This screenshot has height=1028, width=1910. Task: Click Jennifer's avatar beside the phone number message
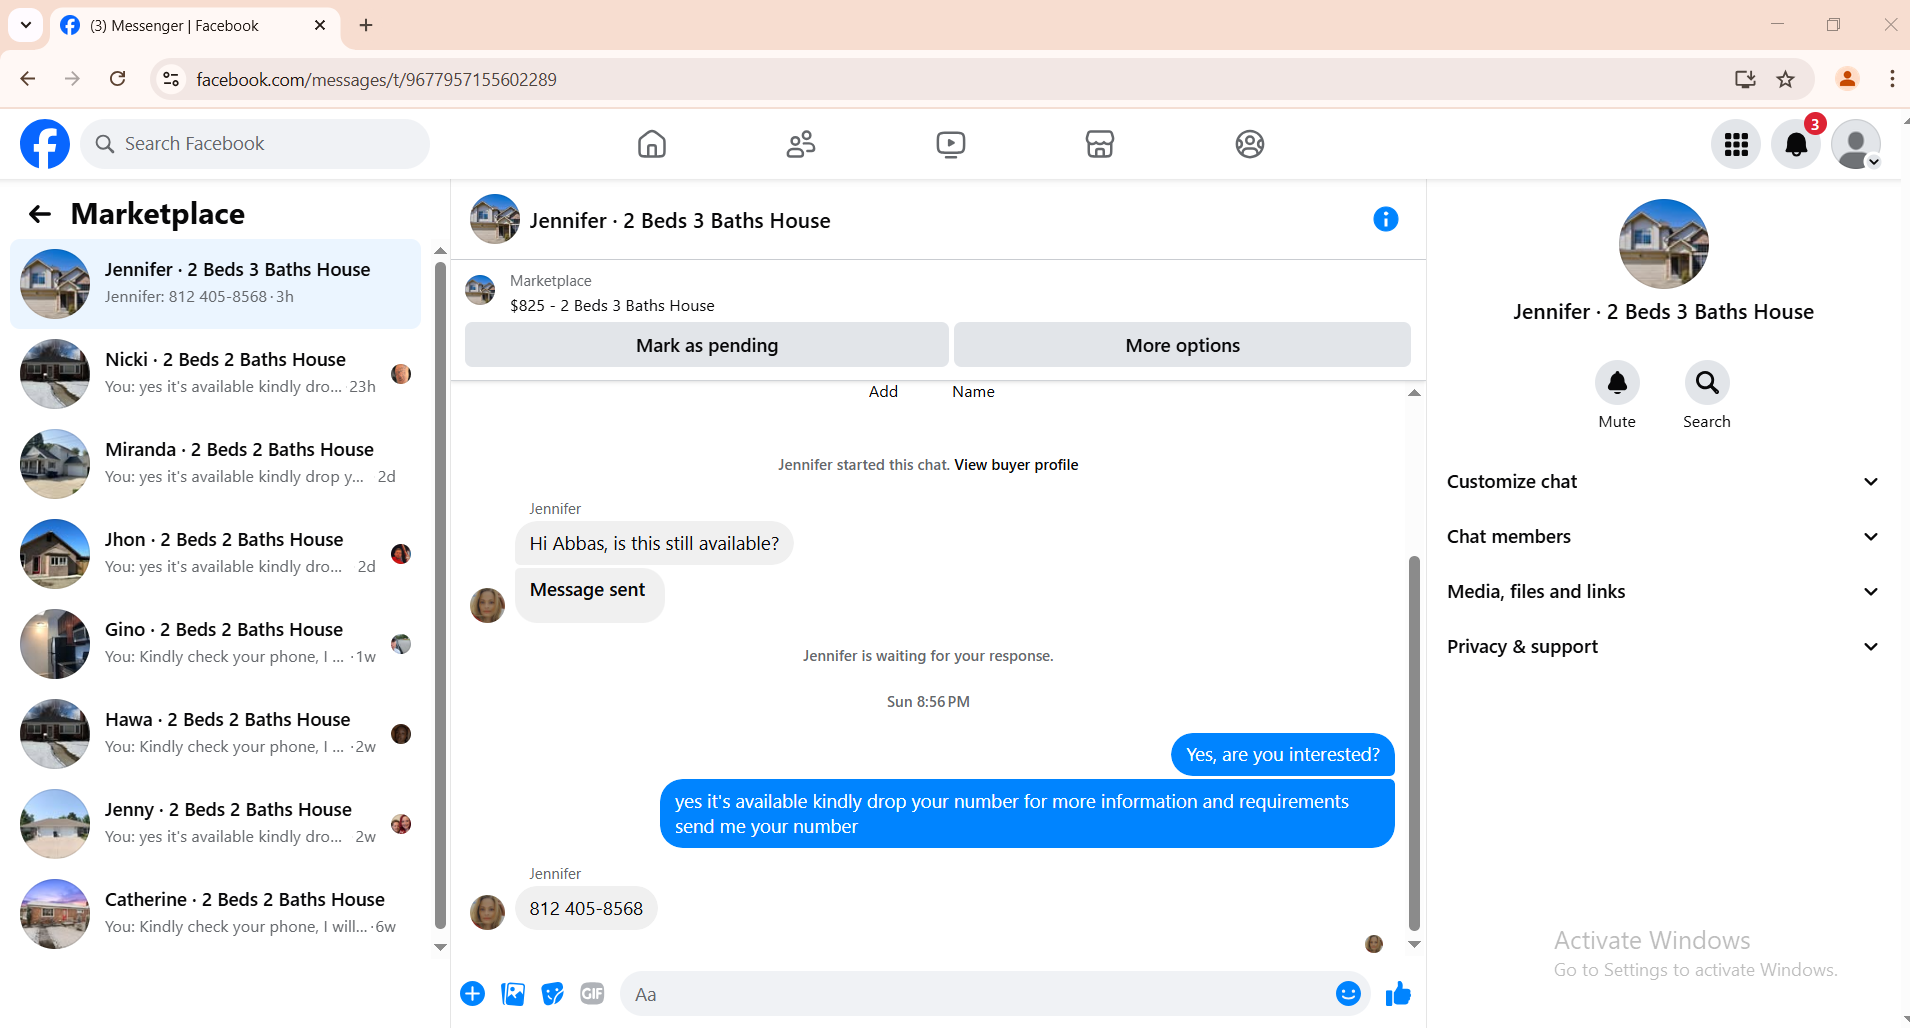click(x=487, y=912)
